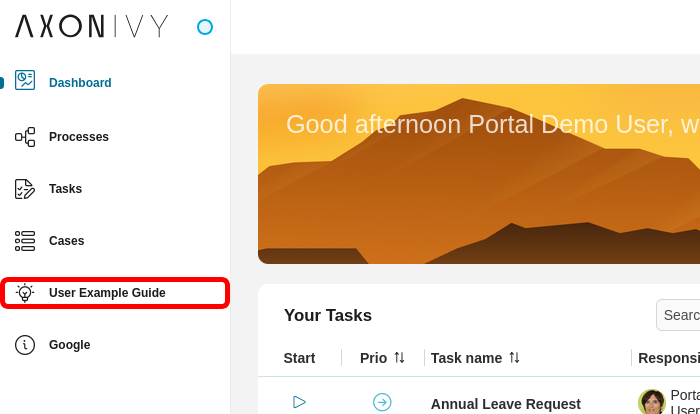Open the Google menu link
Screen dimensions: 700x414
point(69,345)
